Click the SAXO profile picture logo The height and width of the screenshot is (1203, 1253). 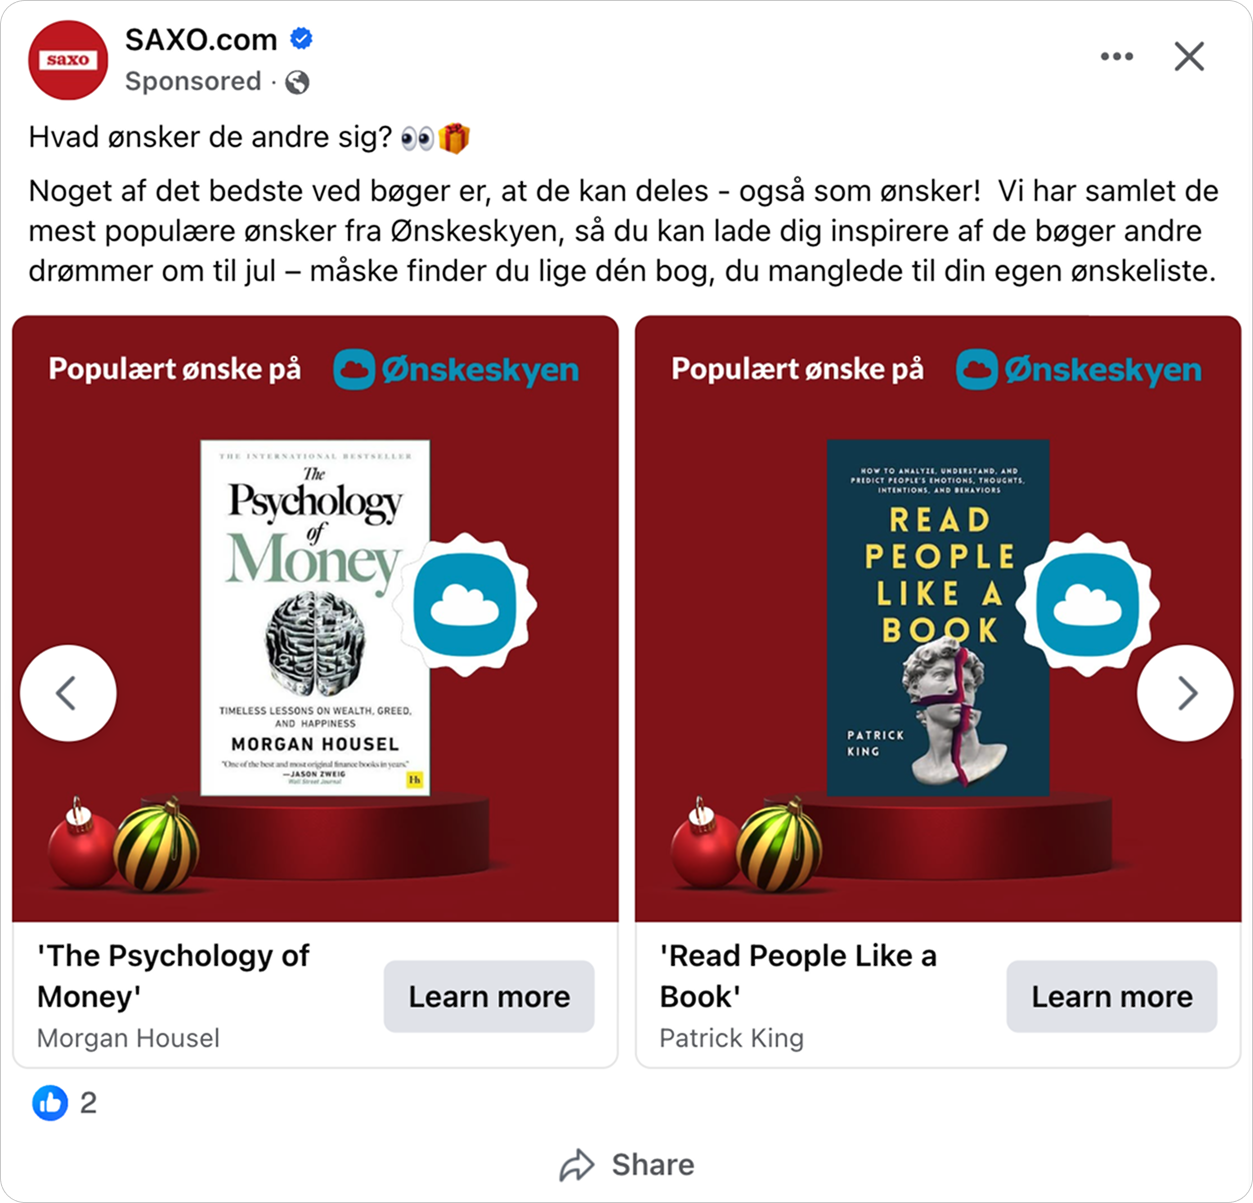tap(68, 60)
